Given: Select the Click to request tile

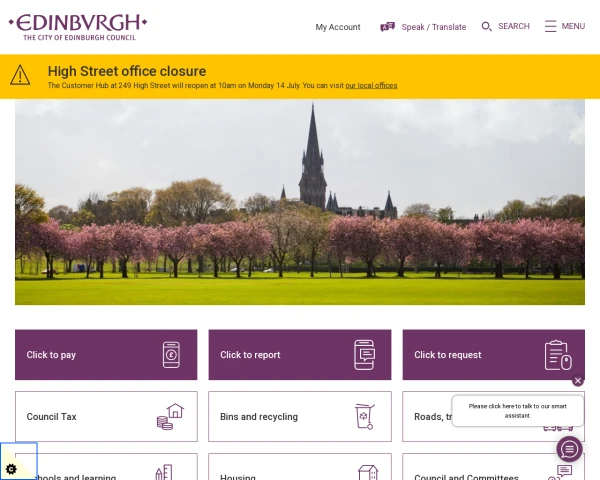Looking at the screenshot, I should 493,355.
